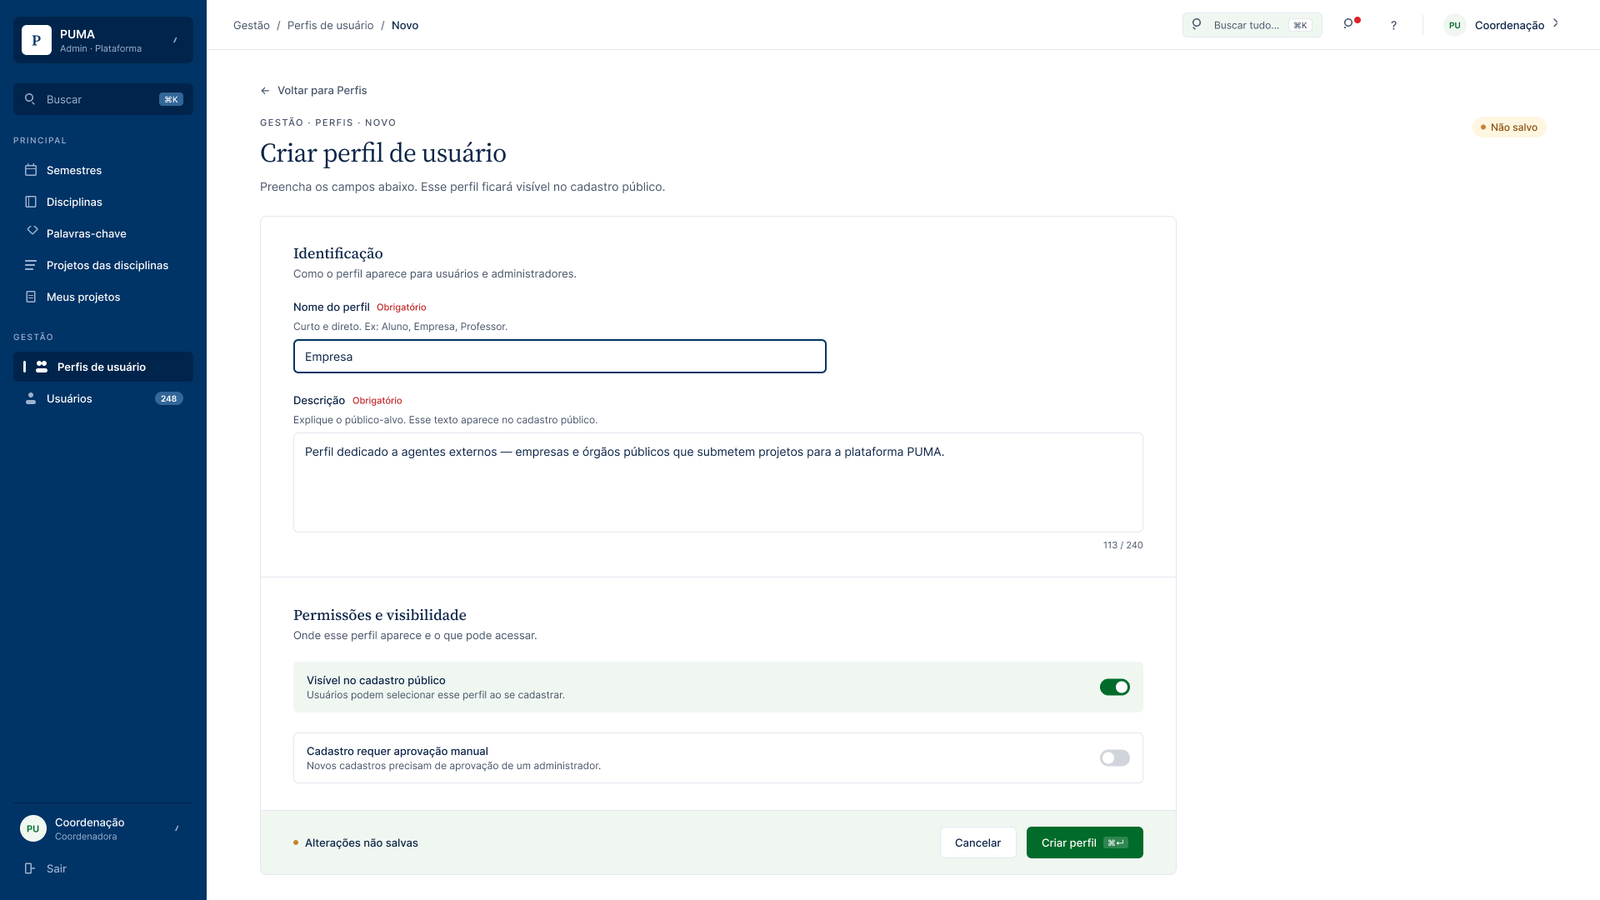Click the Alterações não salvas indicator
This screenshot has width=1600, height=900.
pyautogui.click(x=356, y=843)
